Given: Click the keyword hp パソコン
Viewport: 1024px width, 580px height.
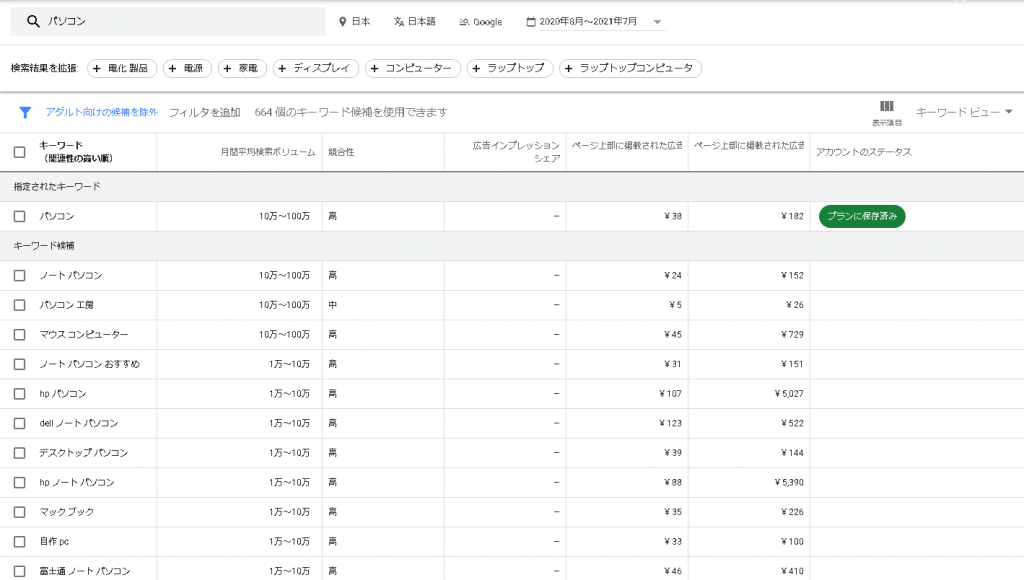Looking at the screenshot, I should 63,394.
